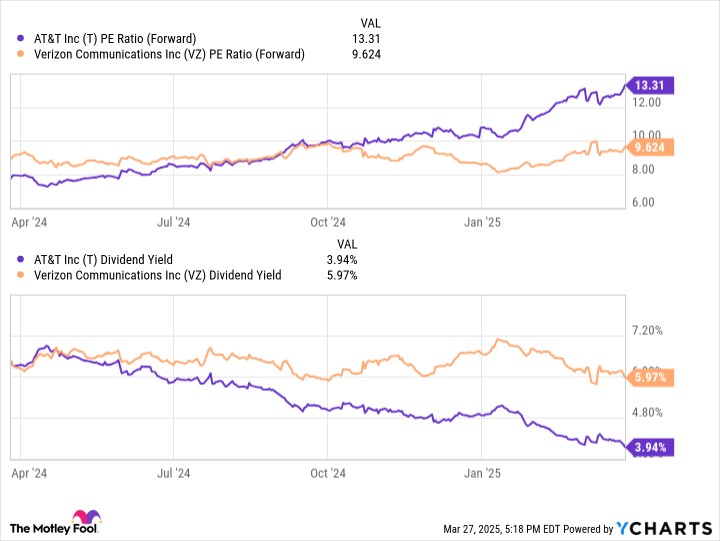Select Verizon Communications Dividend Yield label
The height and width of the screenshot is (541, 720).
click(157, 275)
